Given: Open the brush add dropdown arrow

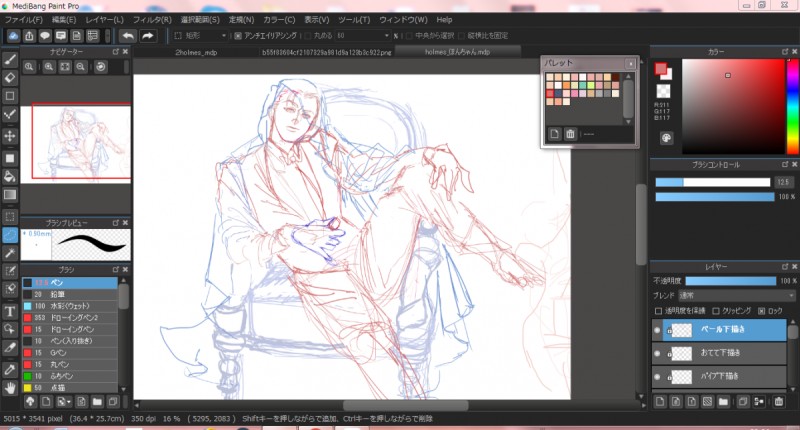Looking at the screenshot, I should point(64,401).
